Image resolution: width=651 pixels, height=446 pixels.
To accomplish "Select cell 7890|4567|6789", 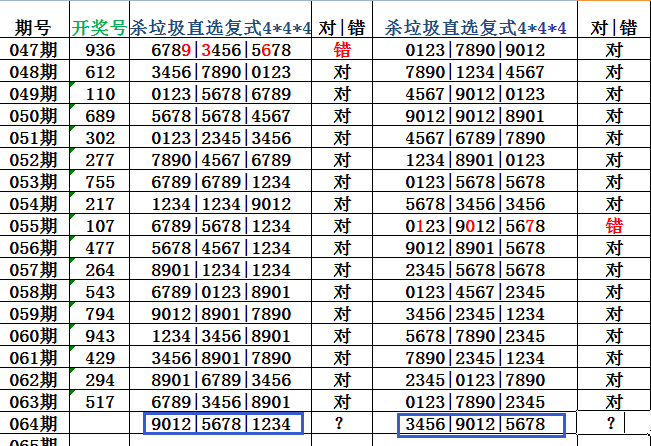I will pos(221,160).
